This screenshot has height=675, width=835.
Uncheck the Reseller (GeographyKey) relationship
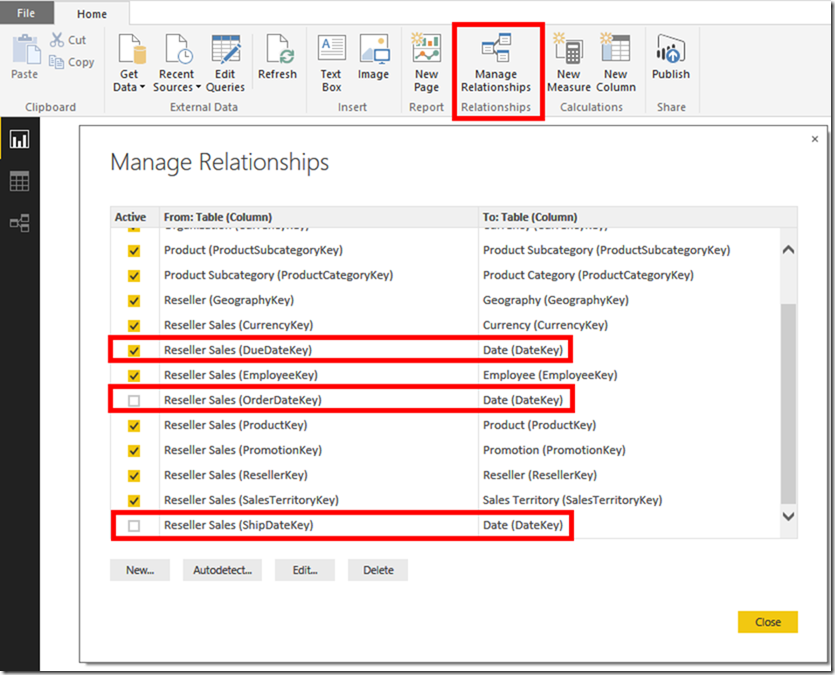pos(134,301)
